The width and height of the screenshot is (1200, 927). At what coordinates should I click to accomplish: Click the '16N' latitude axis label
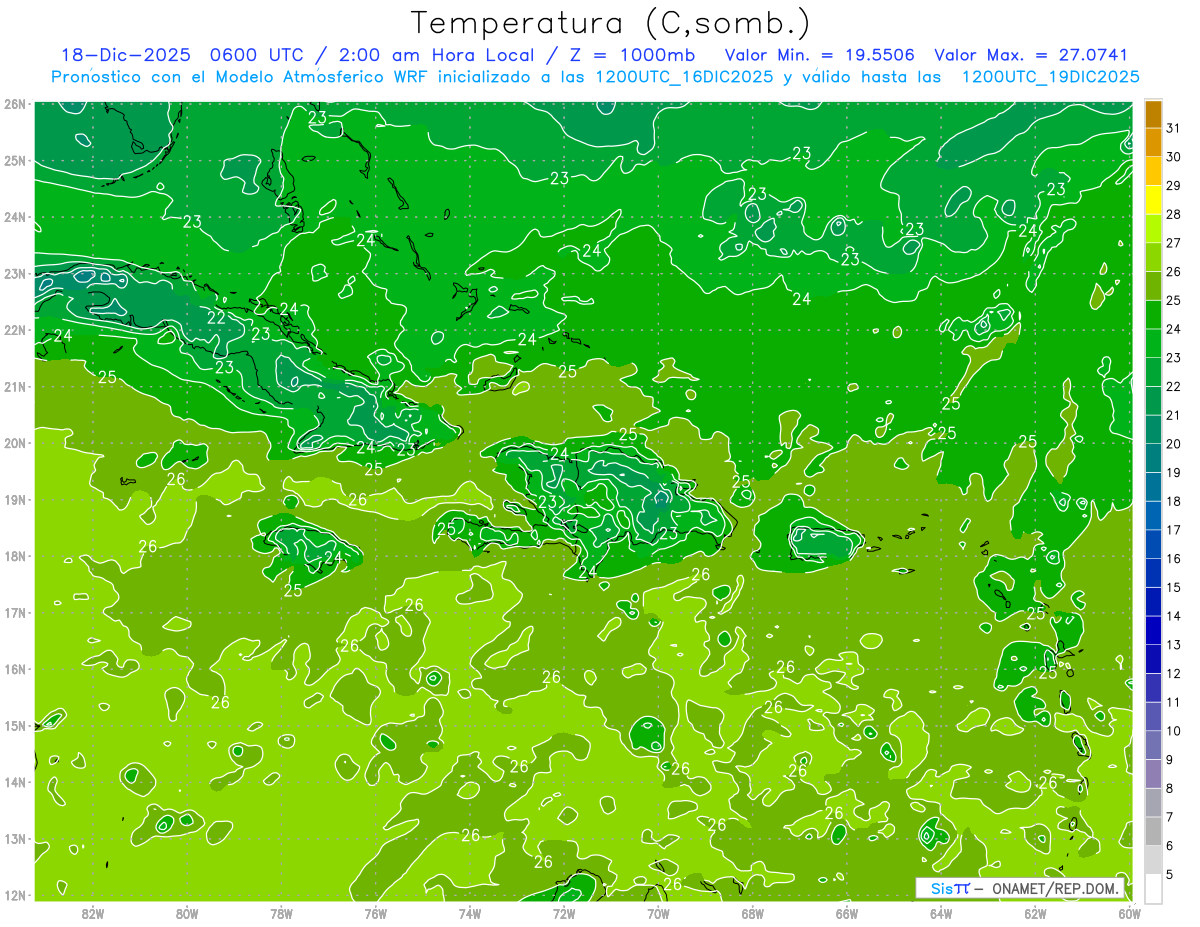15,669
